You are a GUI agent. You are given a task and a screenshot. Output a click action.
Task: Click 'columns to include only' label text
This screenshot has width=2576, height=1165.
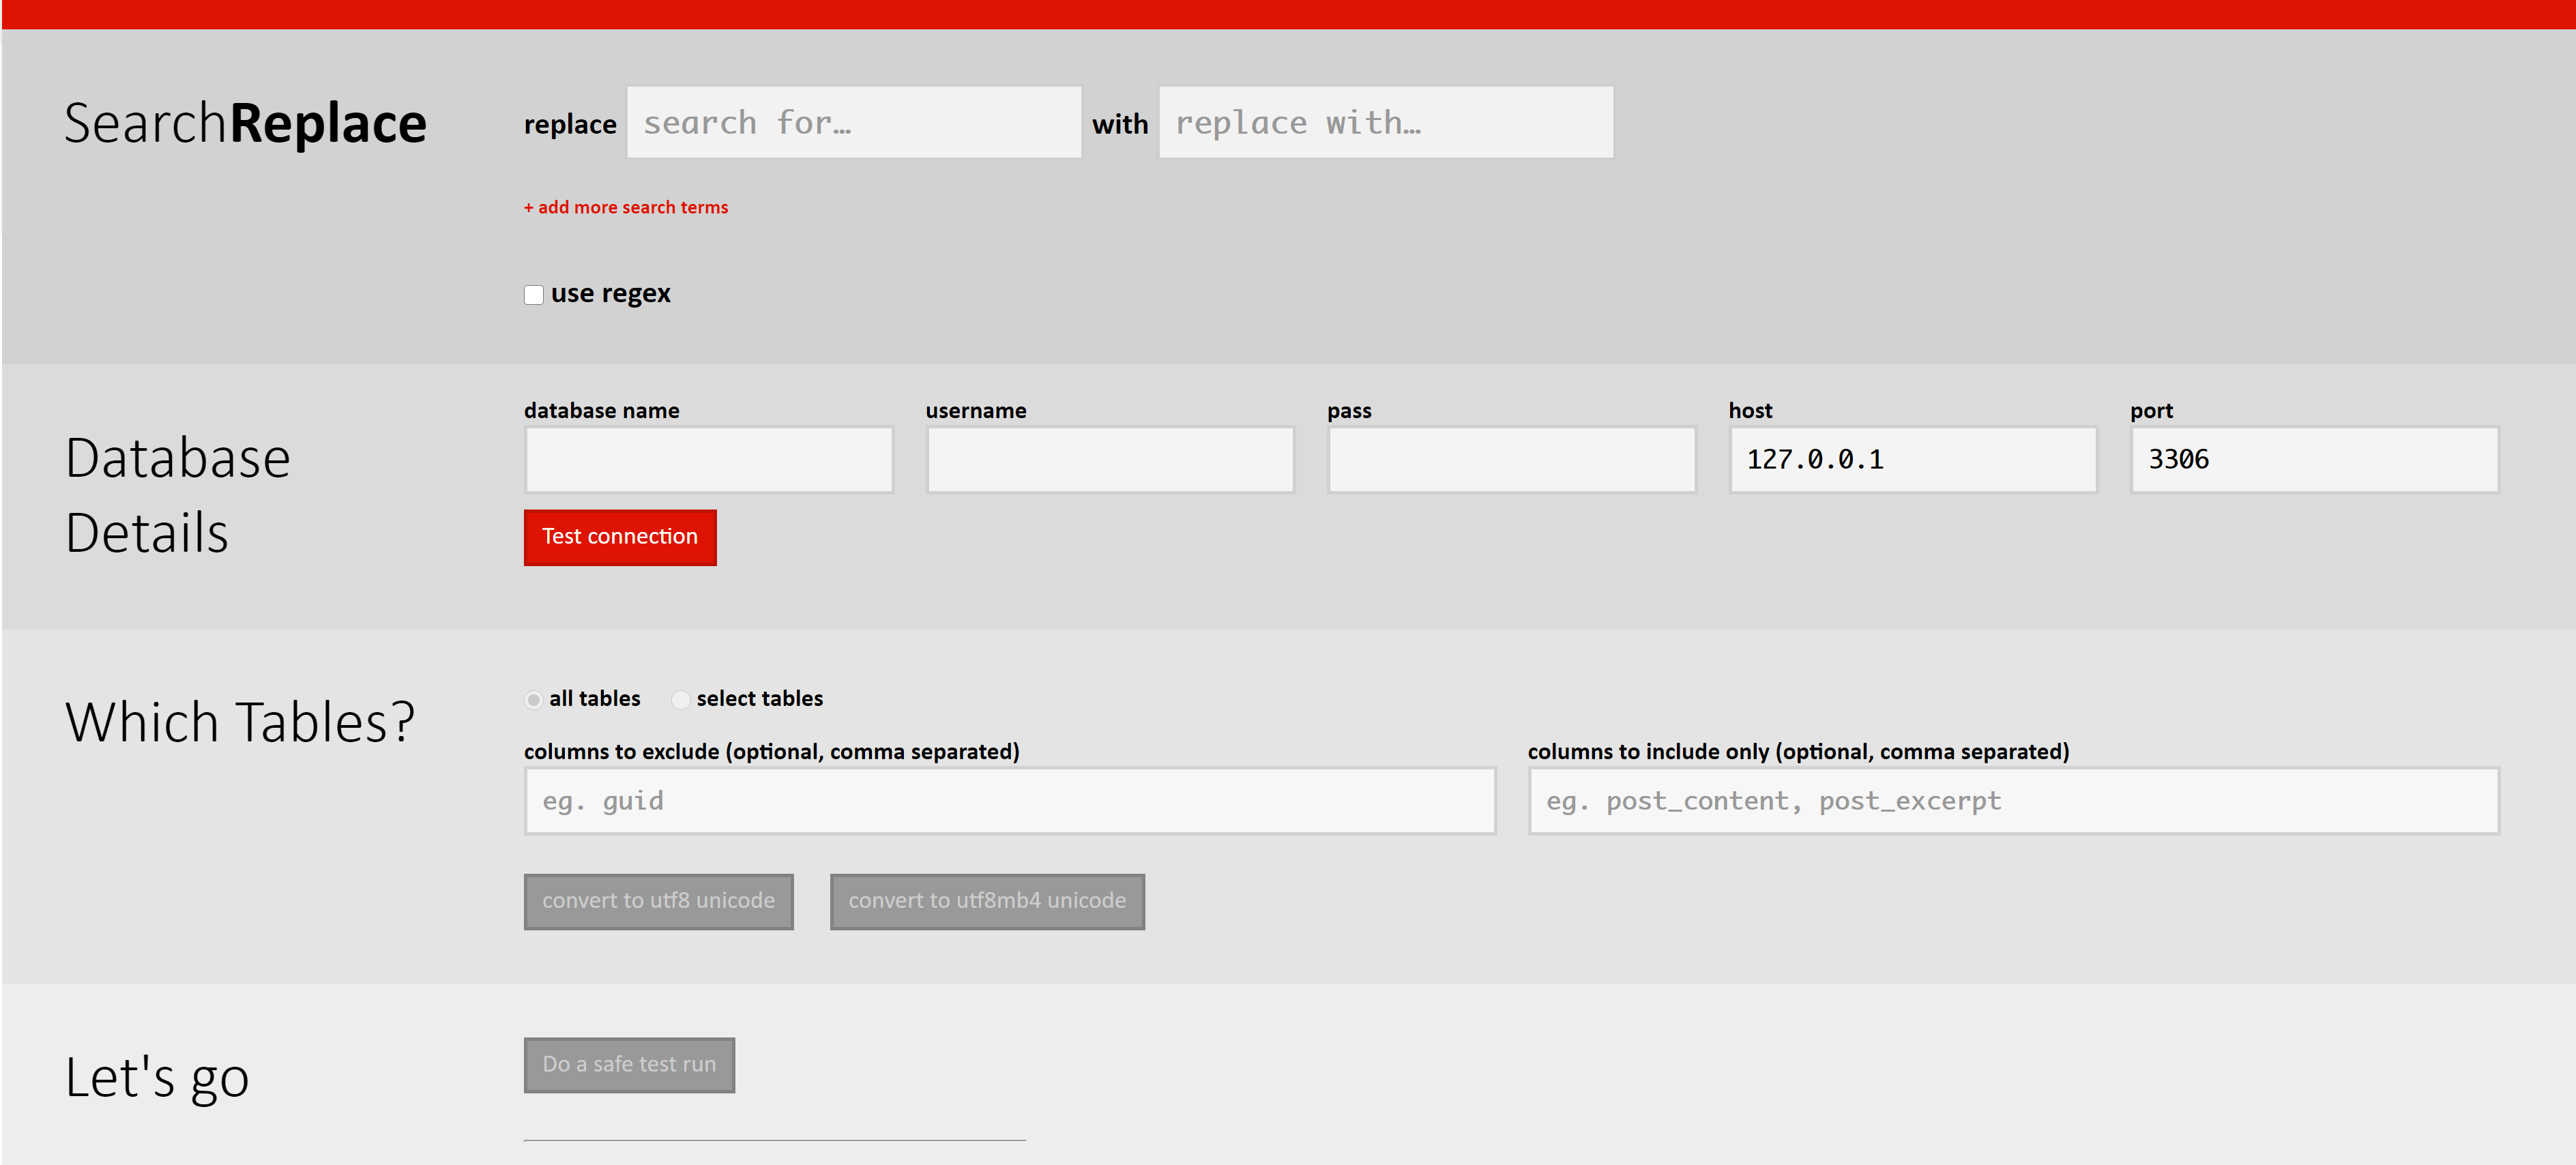coord(1649,751)
